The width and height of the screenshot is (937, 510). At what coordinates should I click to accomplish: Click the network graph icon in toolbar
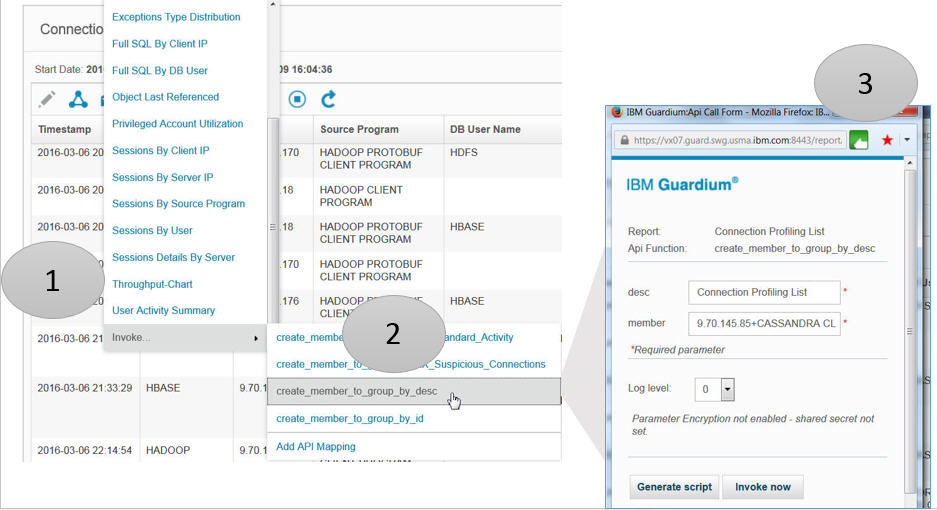pos(78,99)
